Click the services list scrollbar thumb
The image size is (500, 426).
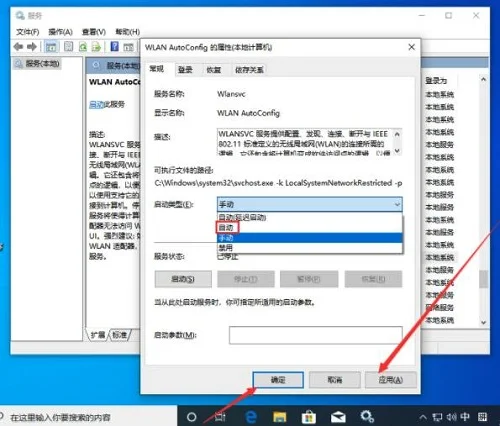click(x=483, y=279)
